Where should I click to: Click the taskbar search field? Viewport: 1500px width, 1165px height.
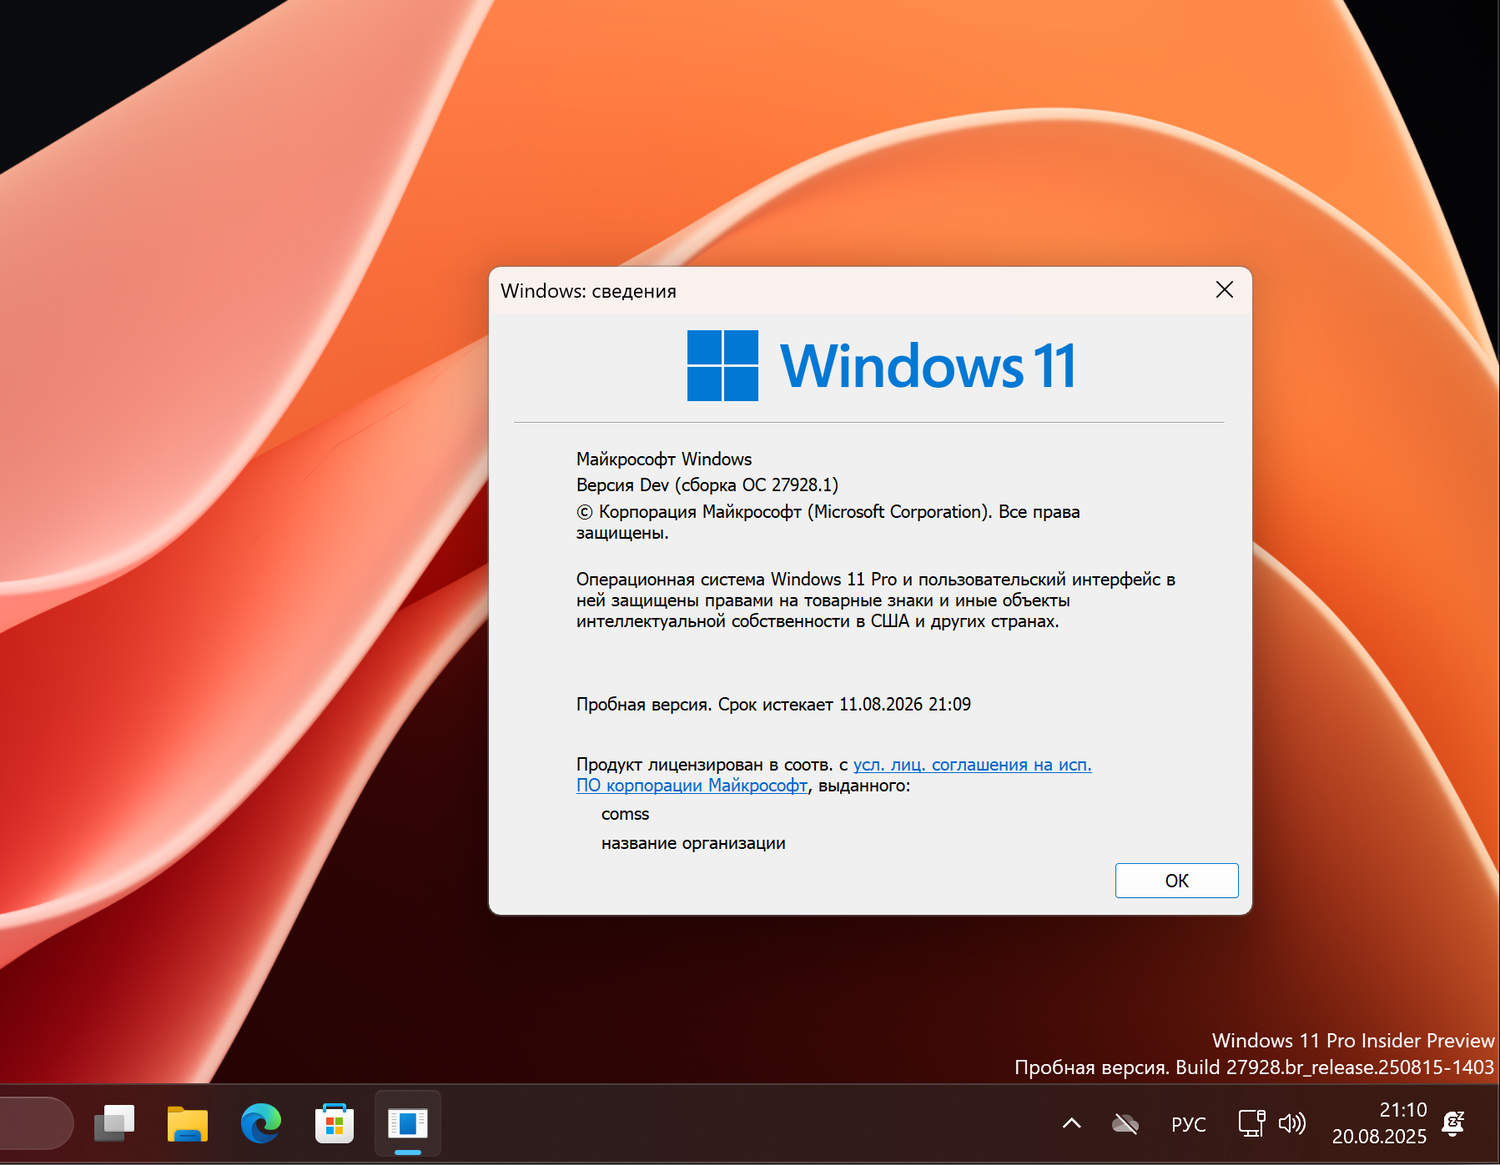30,1123
